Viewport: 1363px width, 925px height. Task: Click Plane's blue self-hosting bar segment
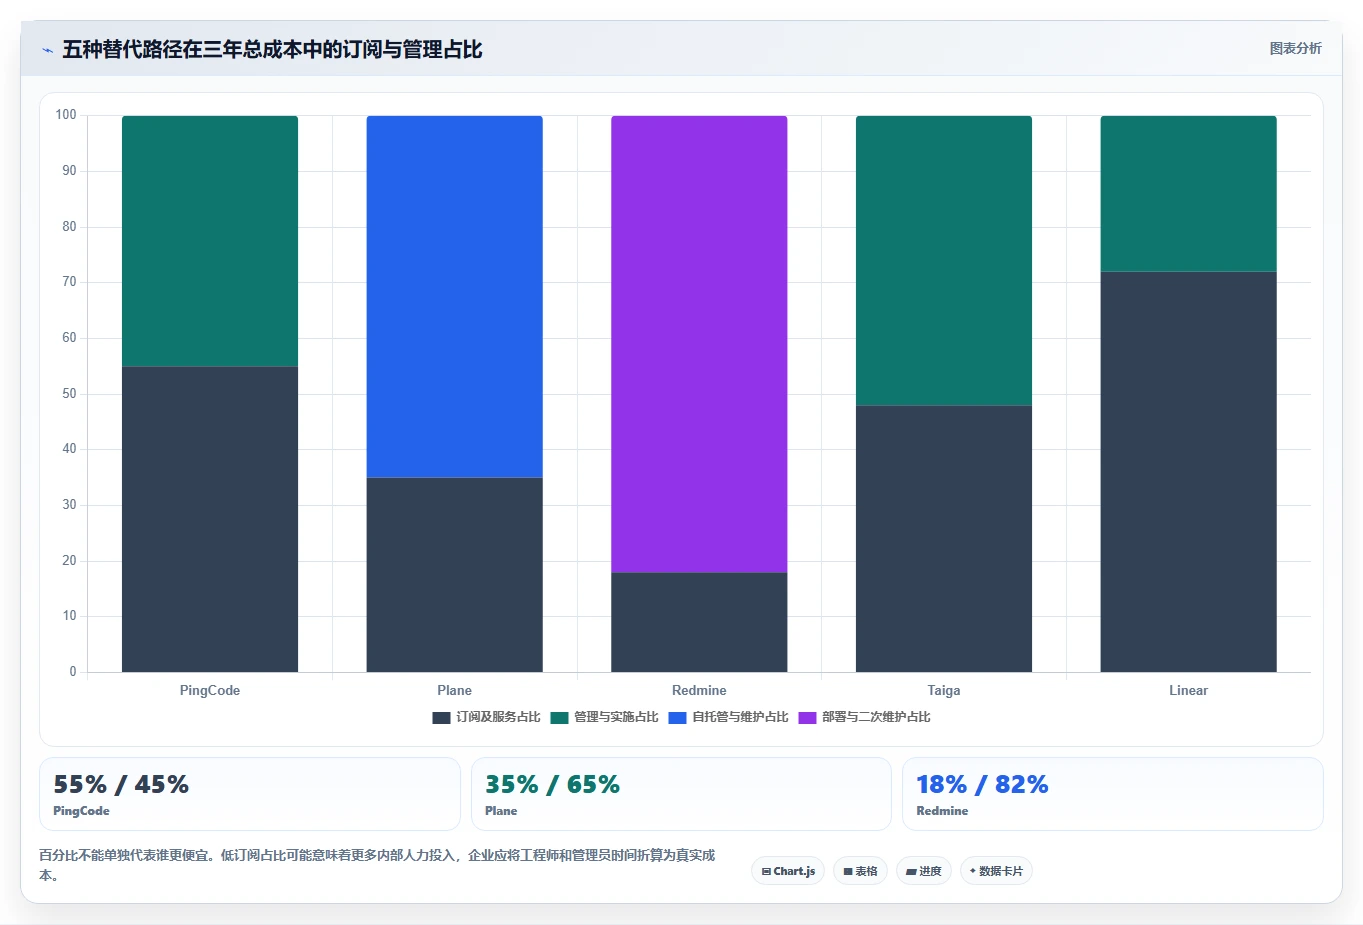(x=455, y=297)
